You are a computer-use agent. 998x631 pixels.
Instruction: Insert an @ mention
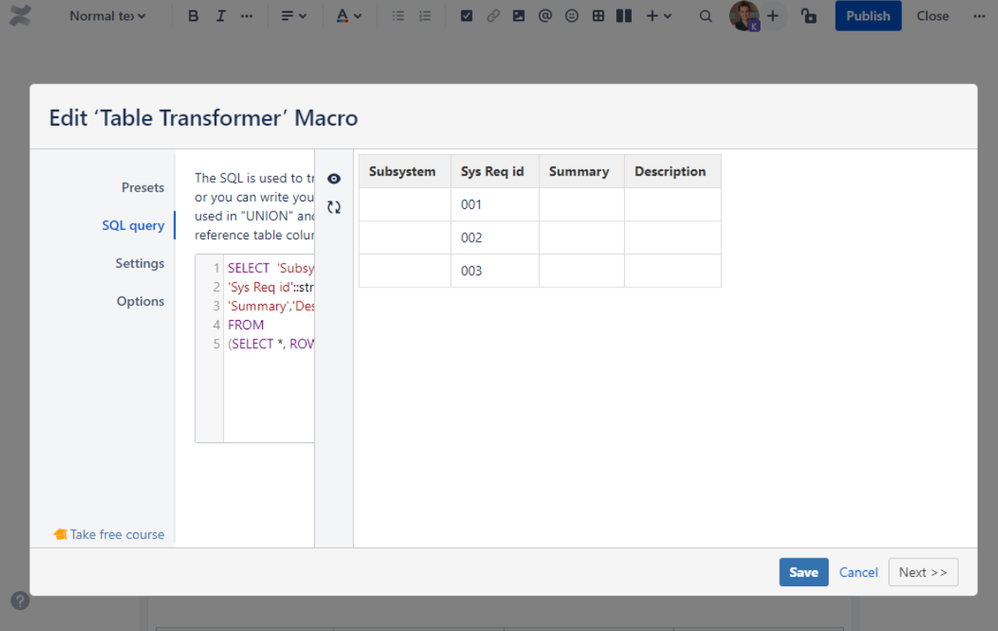545,16
